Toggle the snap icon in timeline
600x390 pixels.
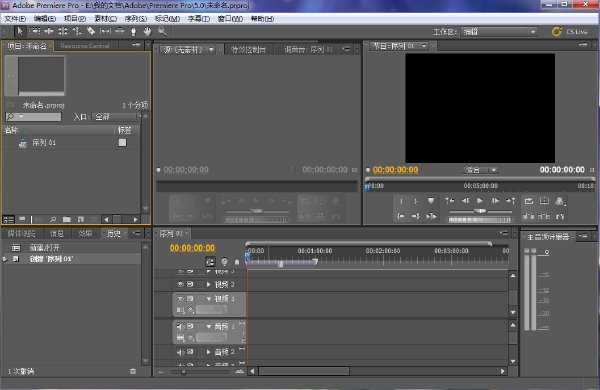(210, 262)
